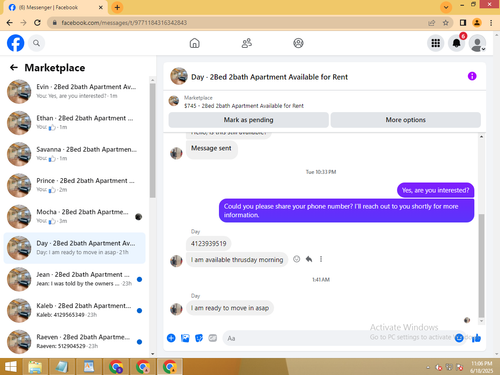Click Day's avatar beside asap message

point(176,309)
